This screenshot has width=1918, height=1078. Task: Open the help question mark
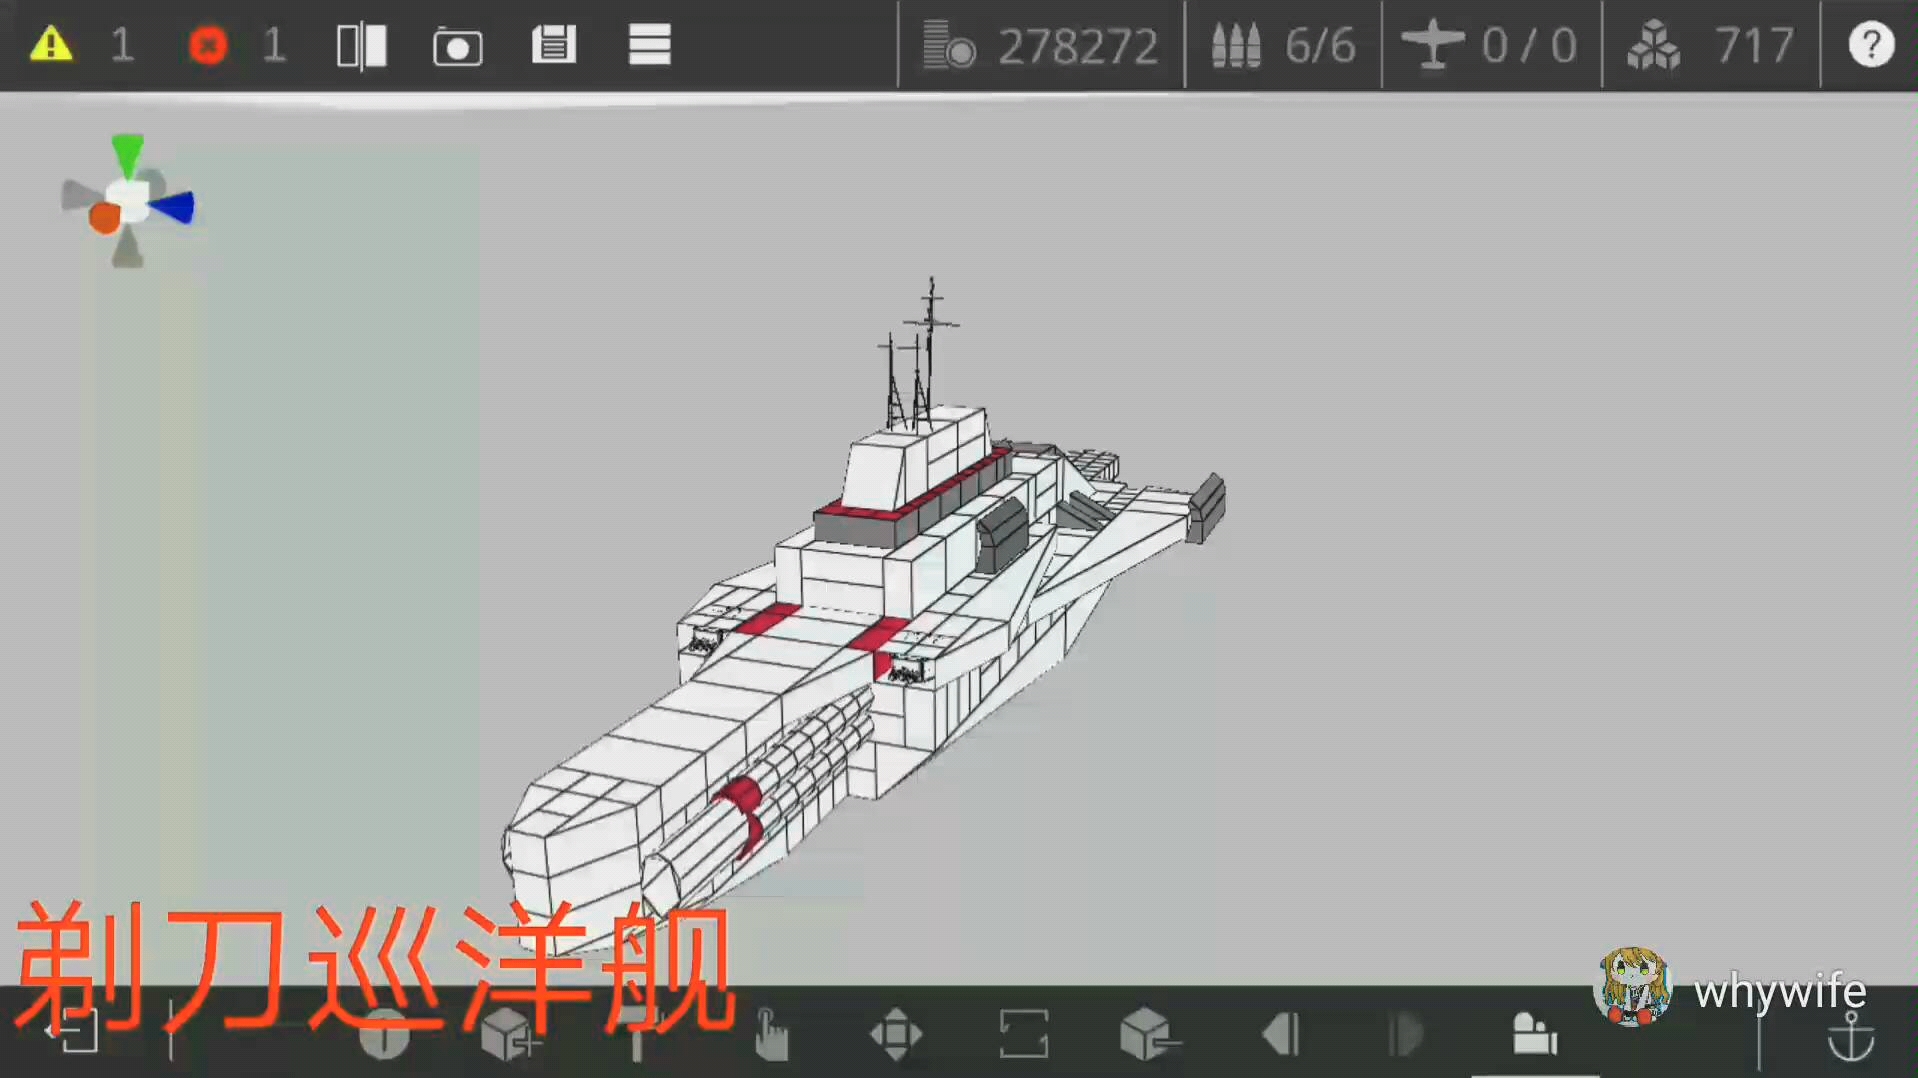point(1871,45)
